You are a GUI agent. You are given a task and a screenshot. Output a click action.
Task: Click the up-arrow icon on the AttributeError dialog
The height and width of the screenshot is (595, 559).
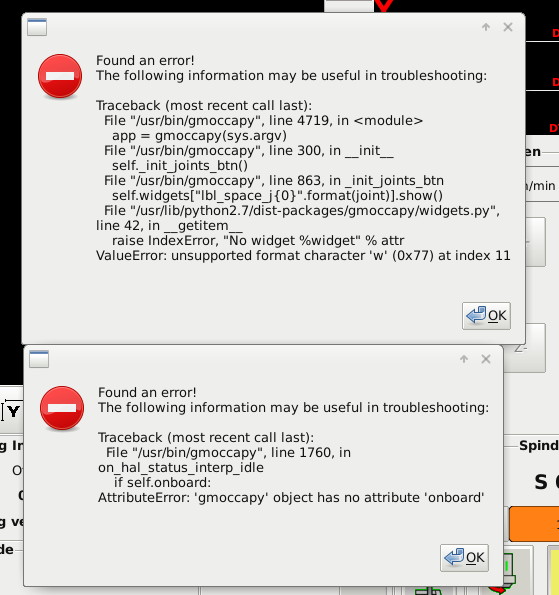(464, 359)
